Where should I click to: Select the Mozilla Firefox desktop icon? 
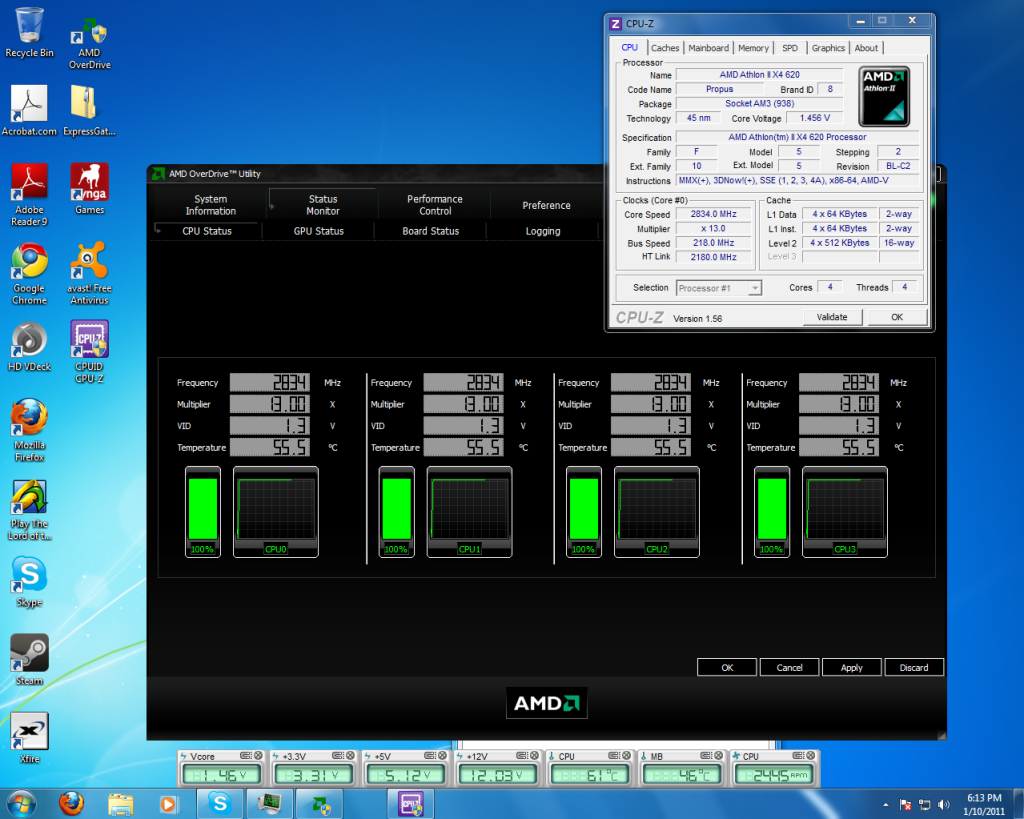click(29, 430)
